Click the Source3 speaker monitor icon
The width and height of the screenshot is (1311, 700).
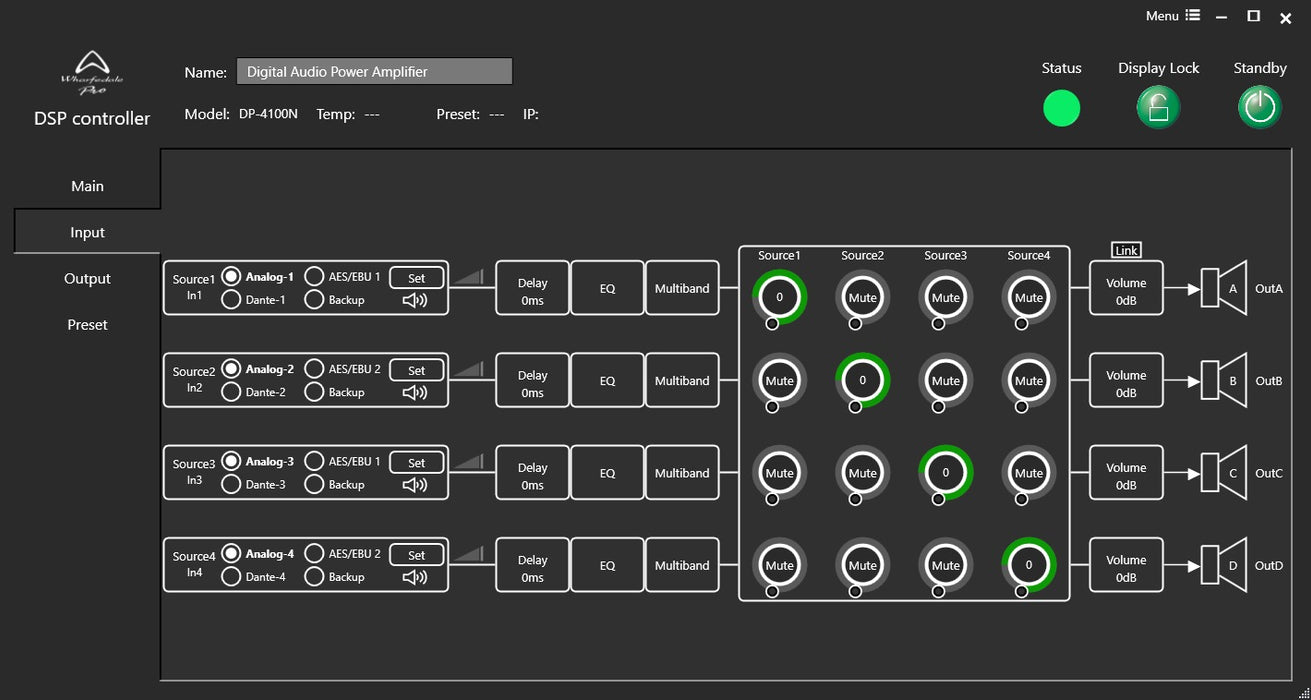pos(415,485)
